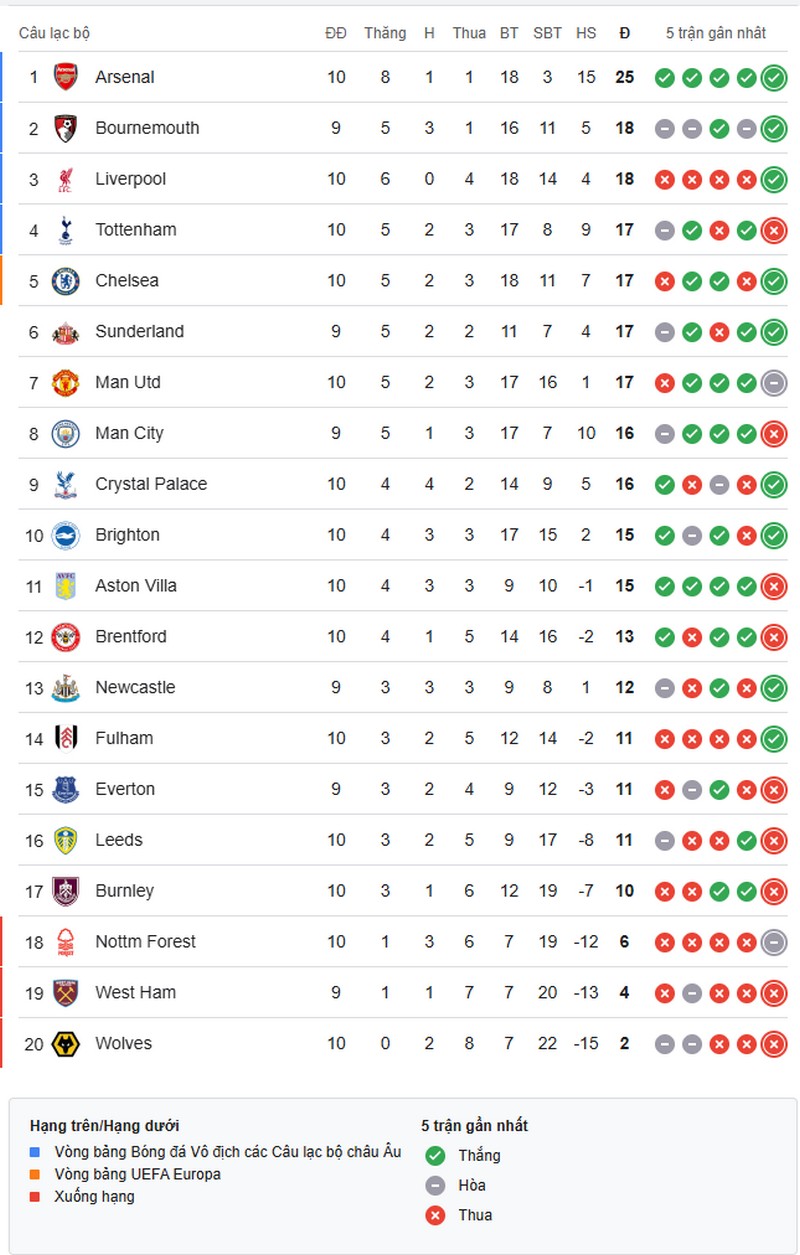The height and width of the screenshot is (1255, 800).
Task: Click the red 'Xuống hạng' legend swatch
Action: (35, 1196)
